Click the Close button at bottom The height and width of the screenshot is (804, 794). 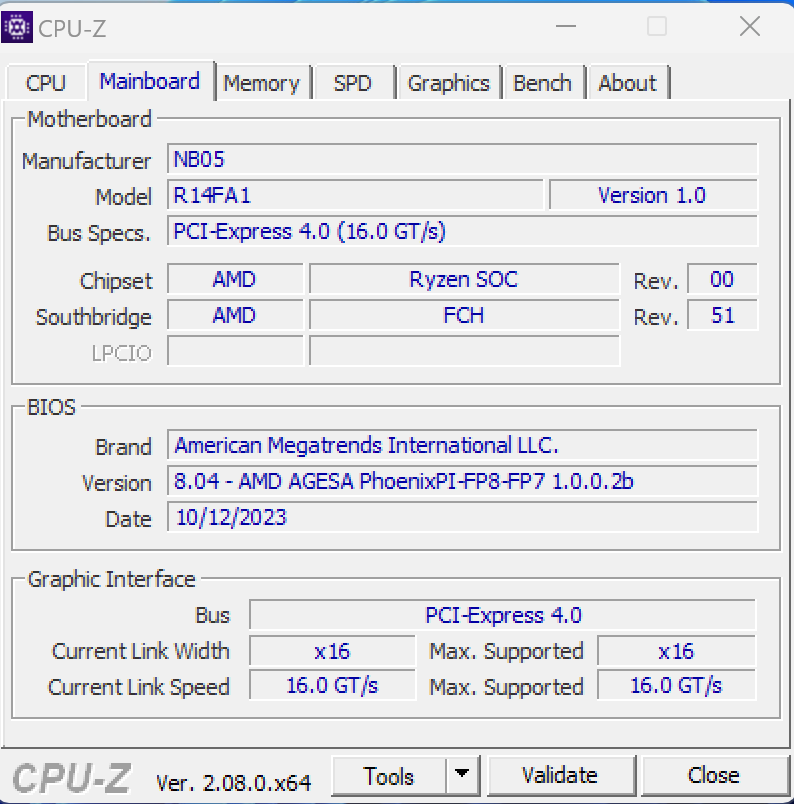point(713,775)
